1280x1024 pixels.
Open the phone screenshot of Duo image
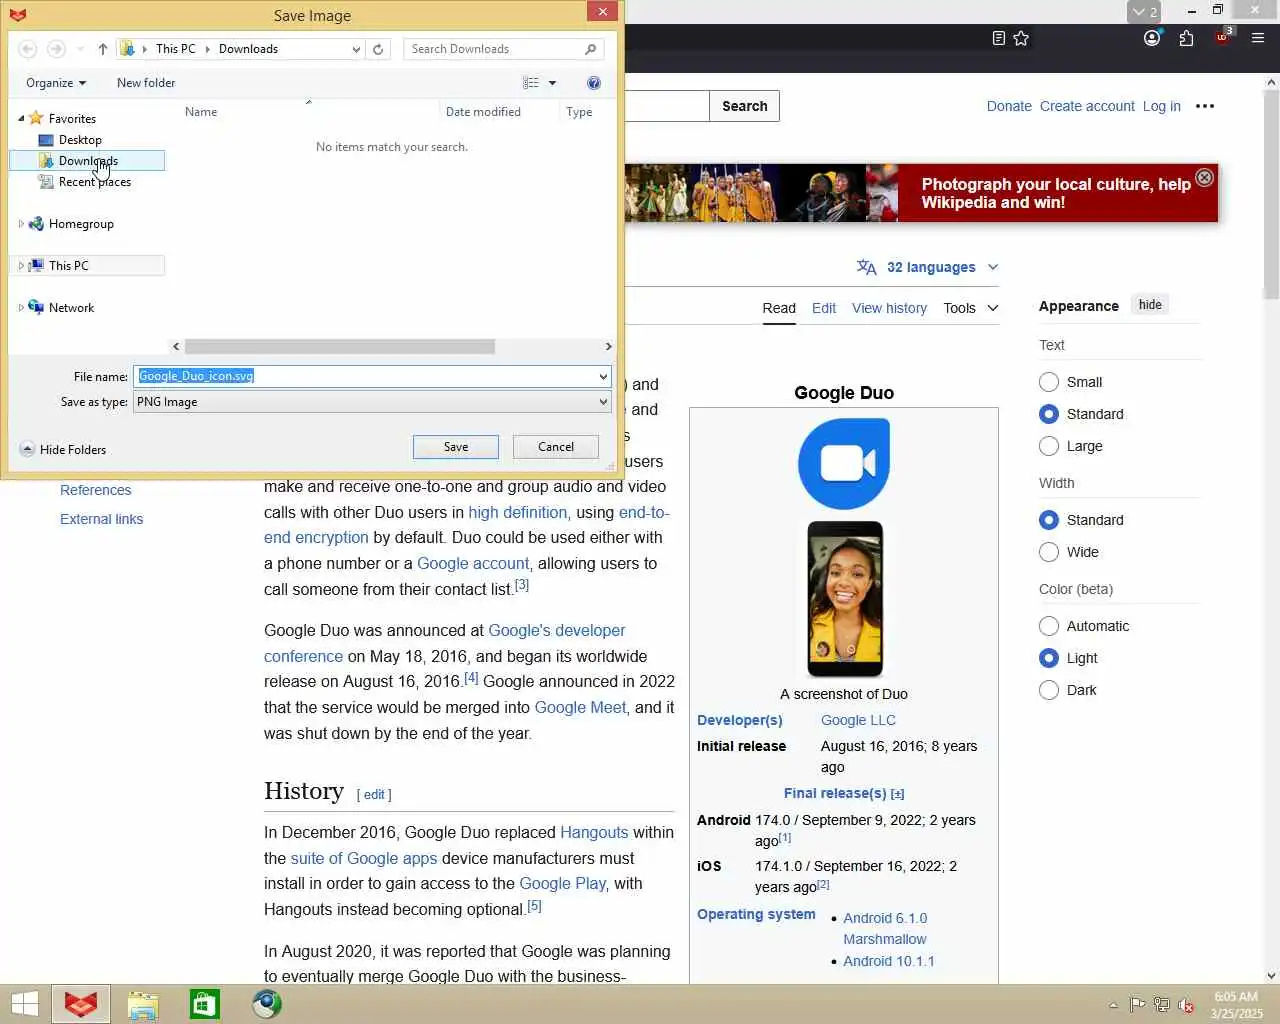point(845,599)
